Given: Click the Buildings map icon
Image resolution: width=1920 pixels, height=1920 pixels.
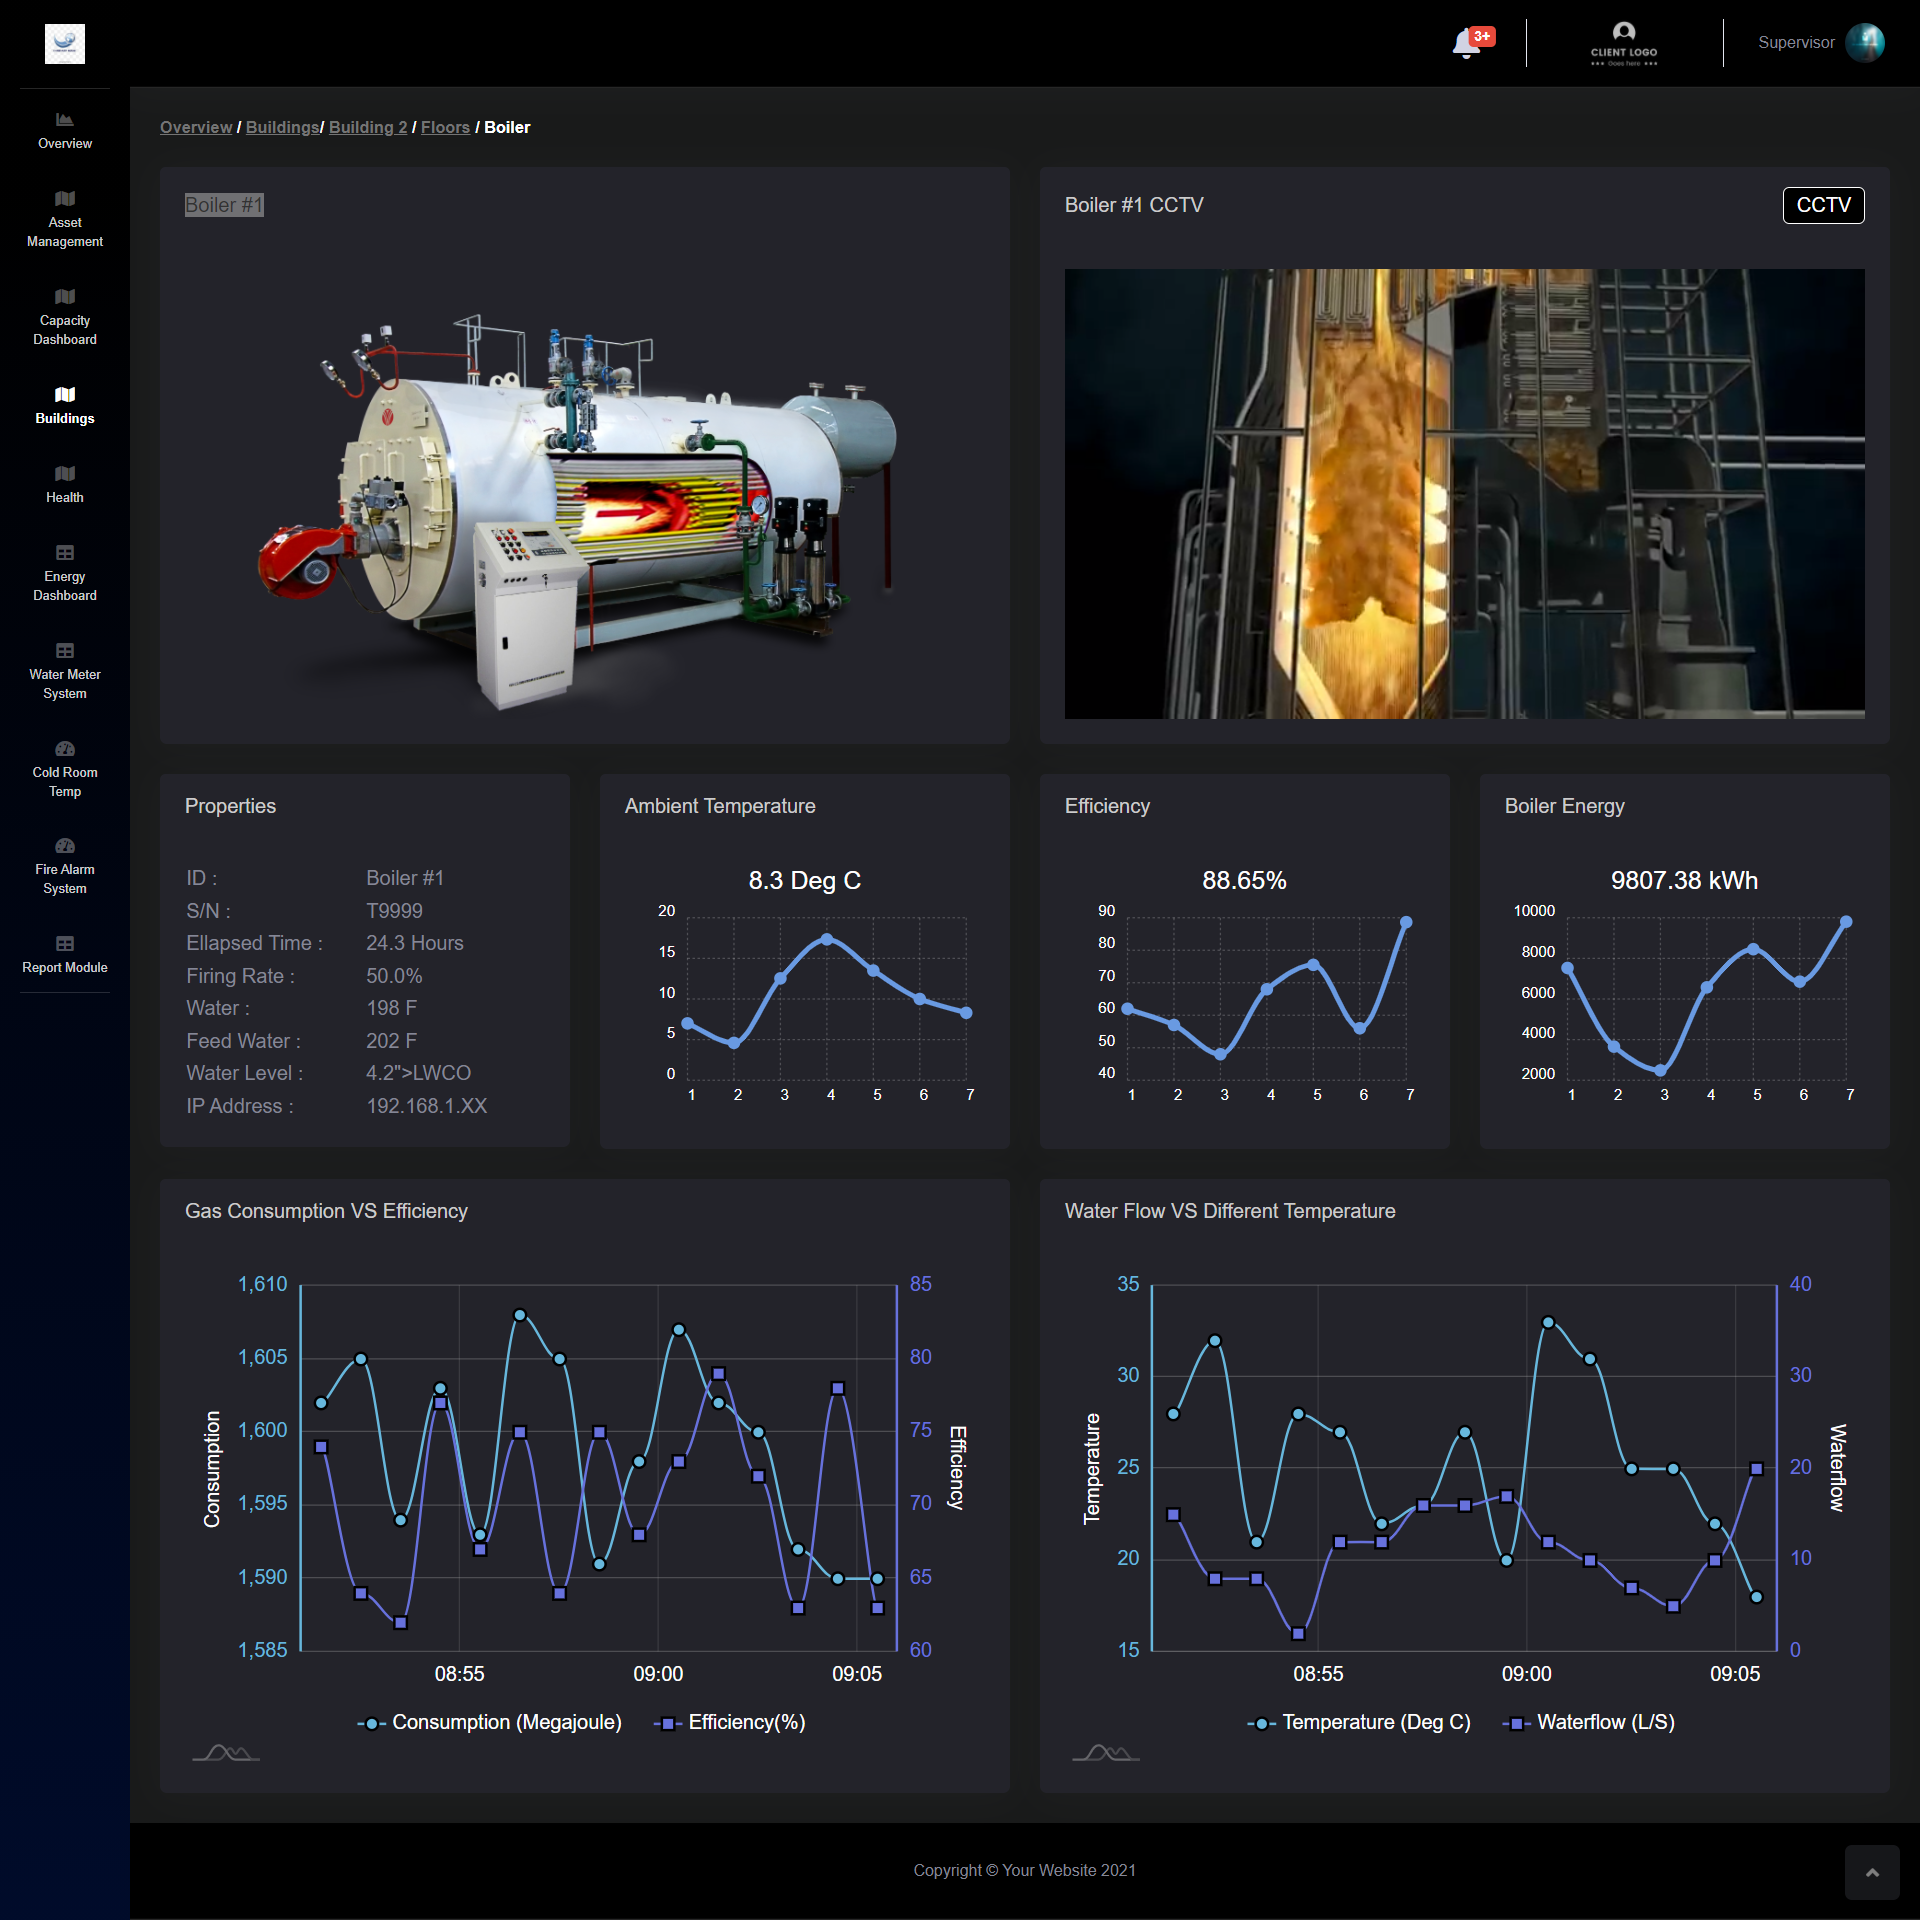Looking at the screenshot, I should pos(65,394).
